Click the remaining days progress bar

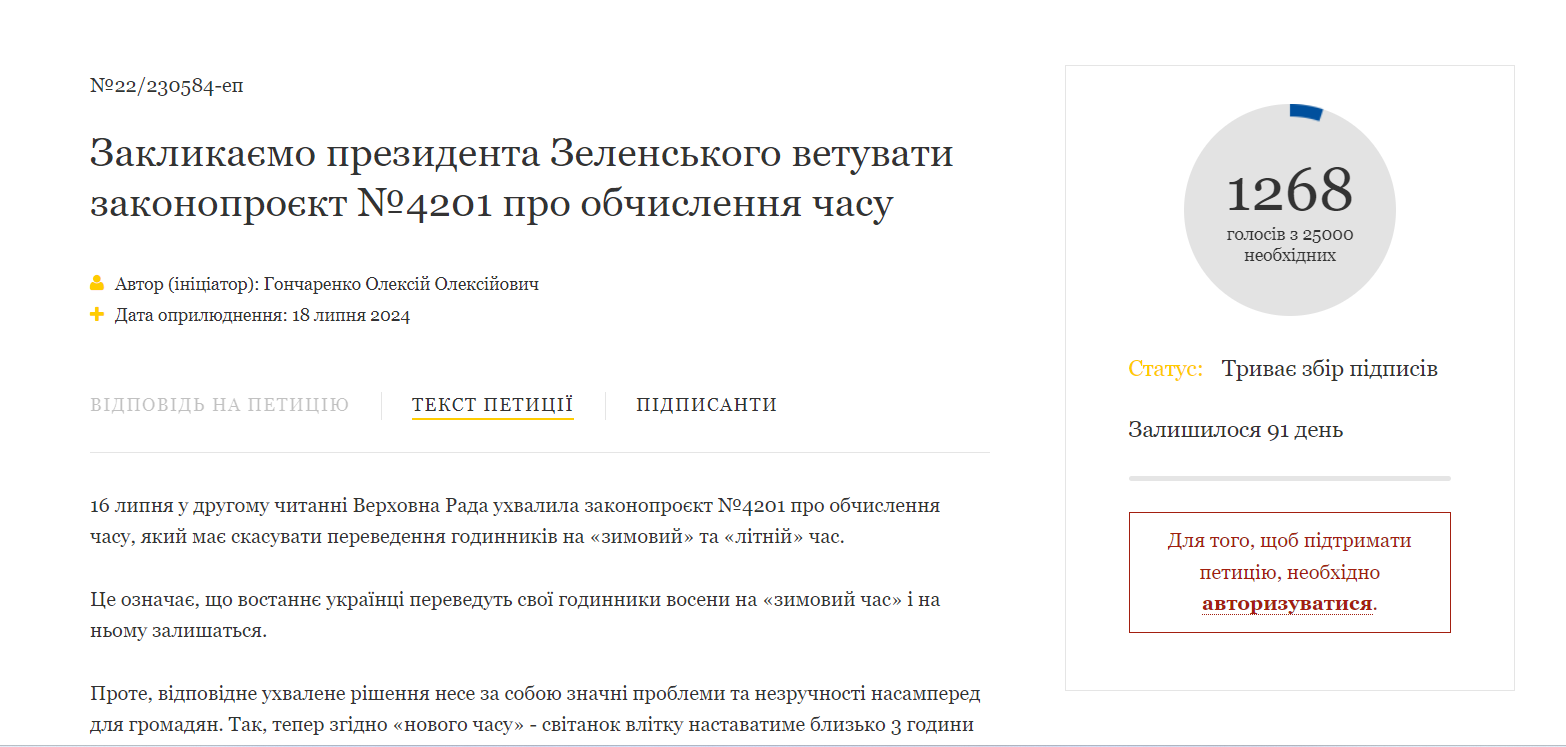pyautogui.click(x=1290, y=478)
